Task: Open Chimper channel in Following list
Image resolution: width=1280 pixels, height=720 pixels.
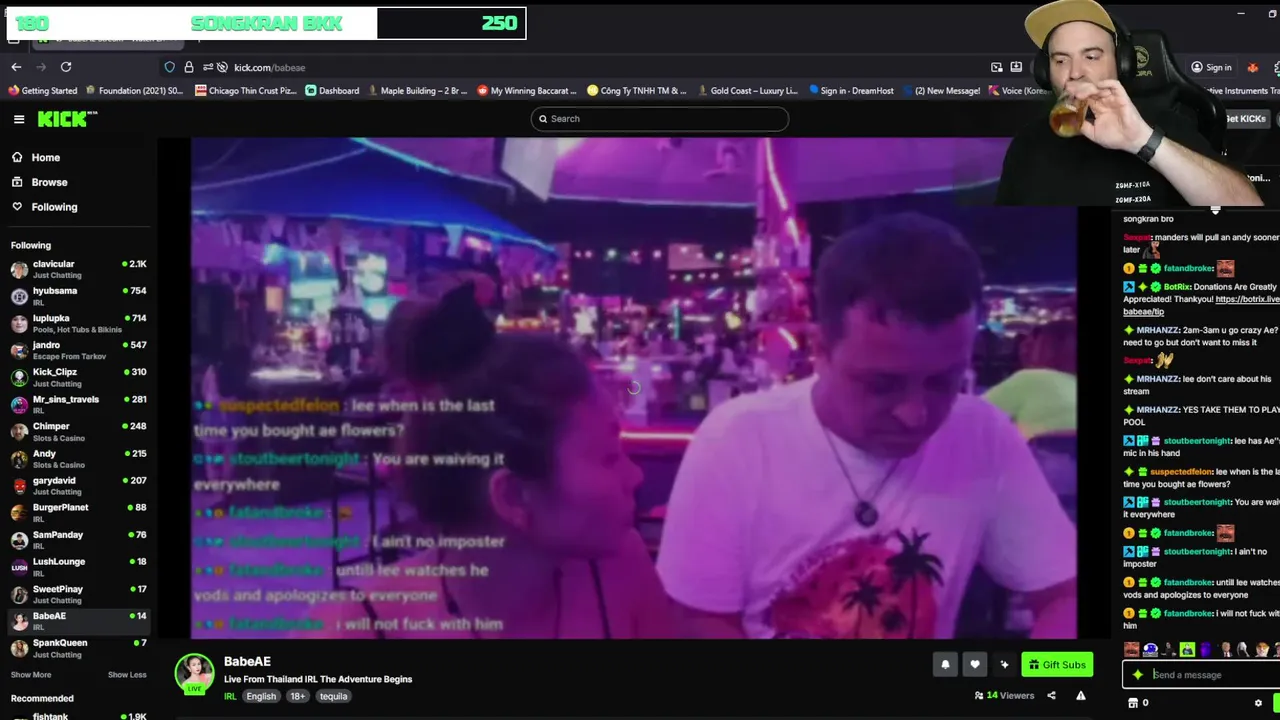Action: point(78,431)
